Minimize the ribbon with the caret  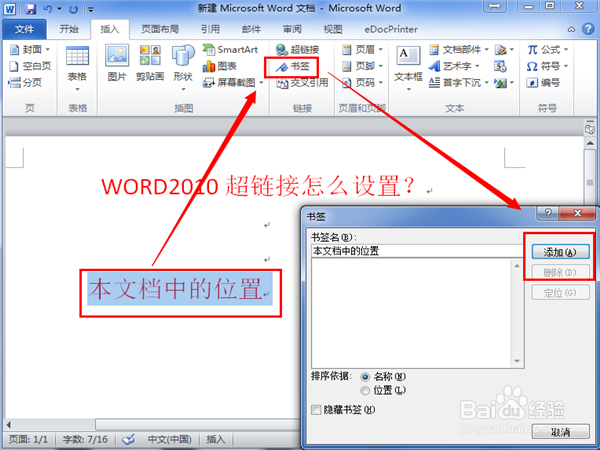[571, 29]
